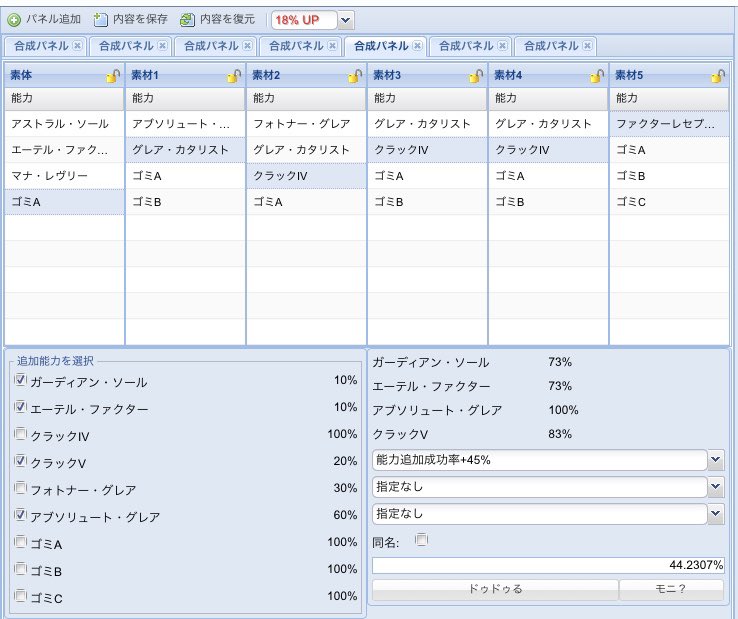Select グレア・カタリスト in 素材1 column
The height and width of the screenshot is (619, 738).
(x=185, y=150)
